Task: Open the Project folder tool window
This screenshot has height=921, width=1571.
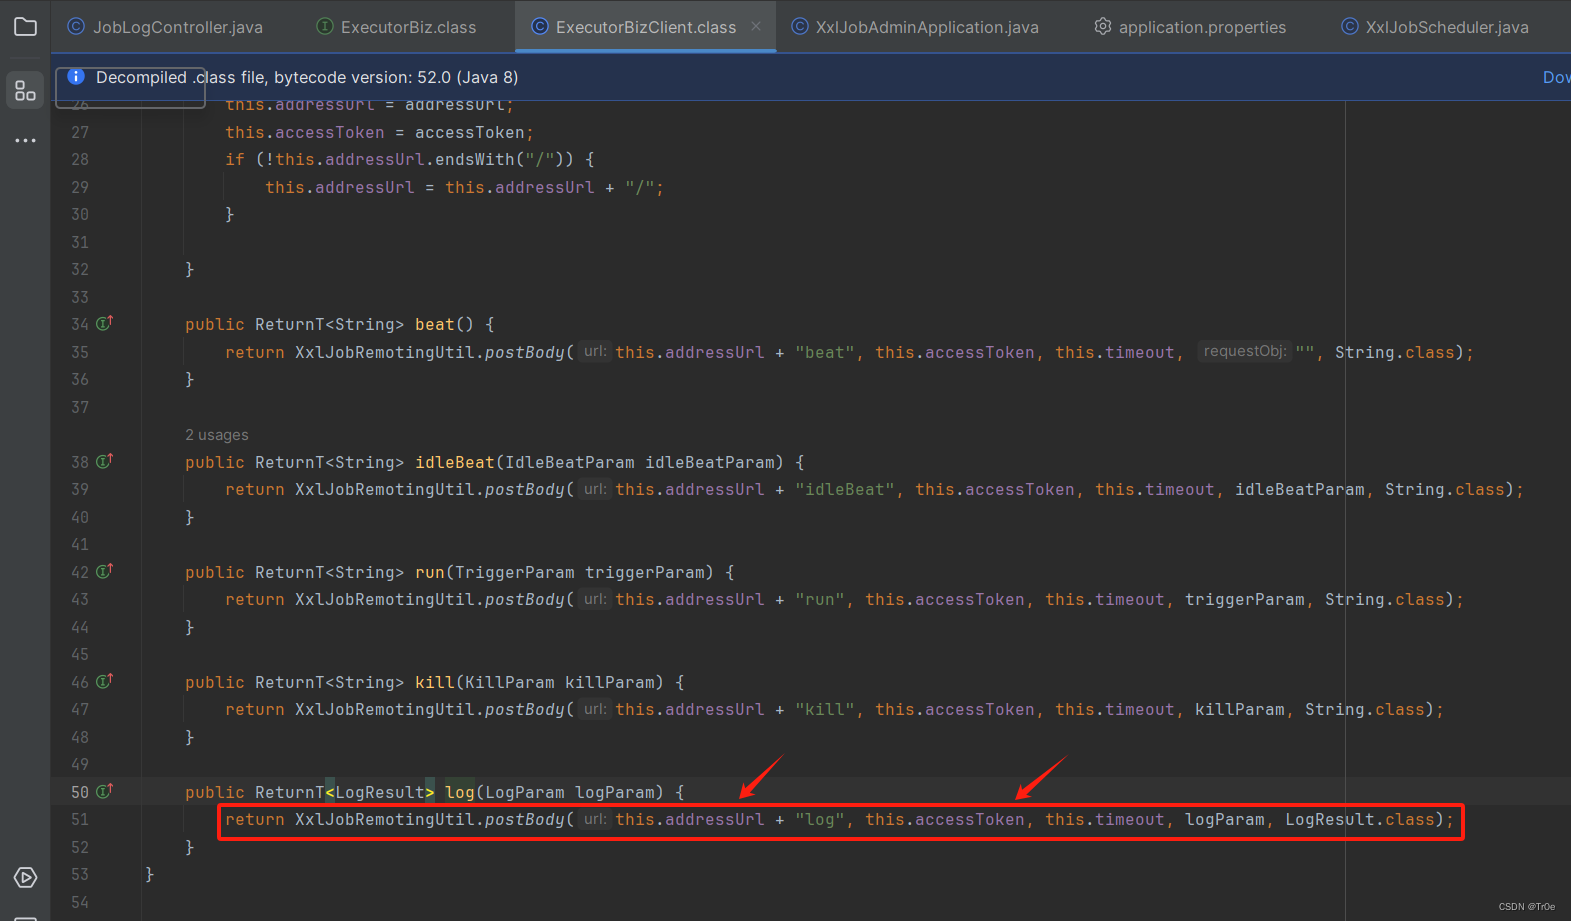Action: (25, 27)
